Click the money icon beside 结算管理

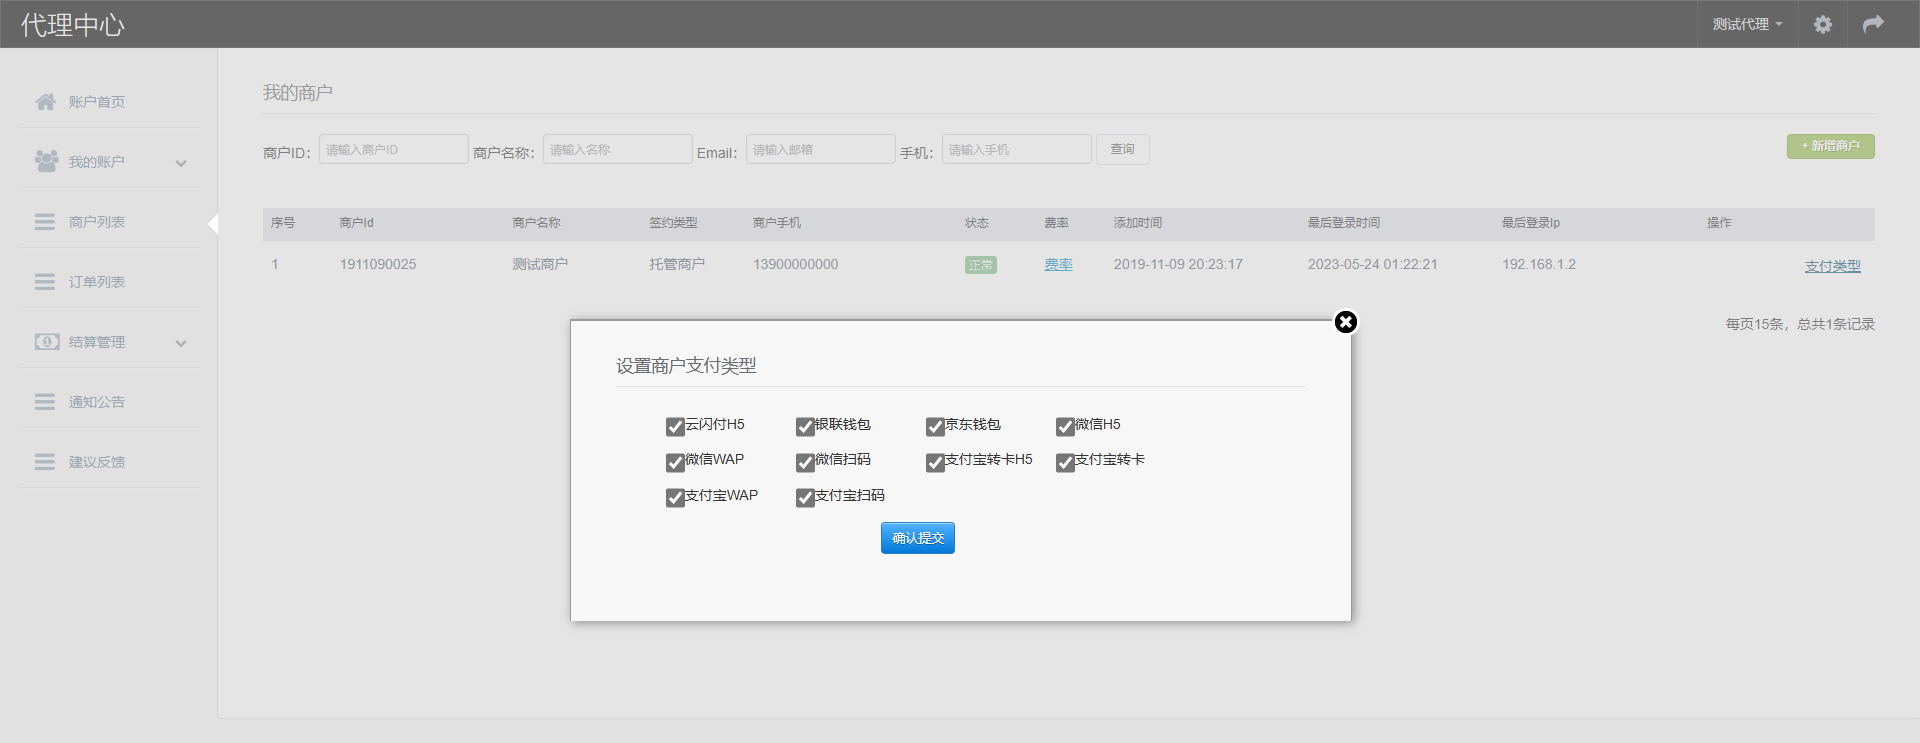coord(46,342)
